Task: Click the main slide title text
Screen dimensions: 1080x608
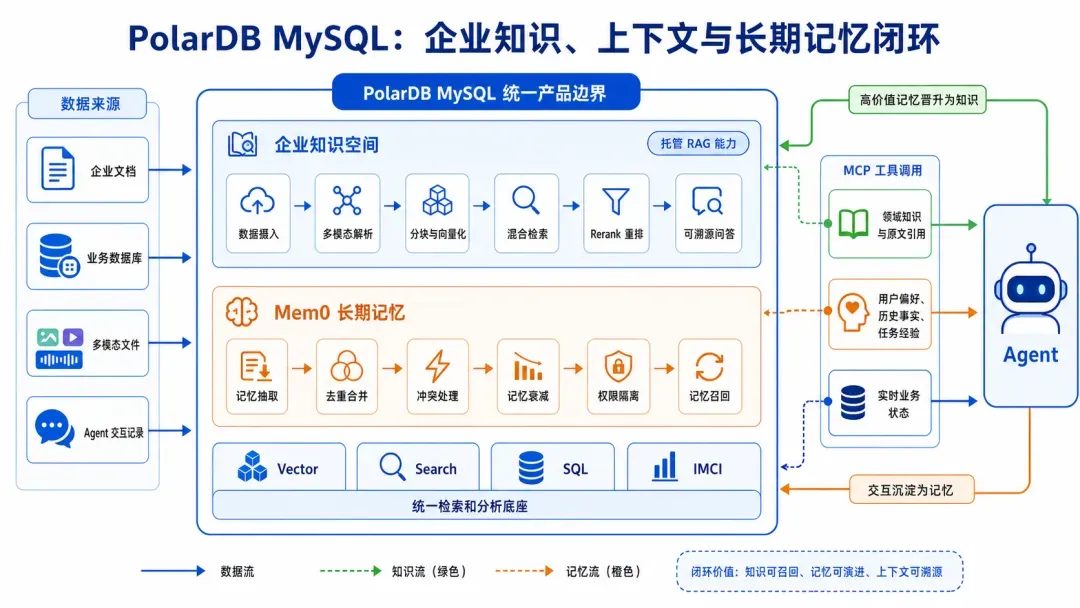Action: click(x=534, y=38)
